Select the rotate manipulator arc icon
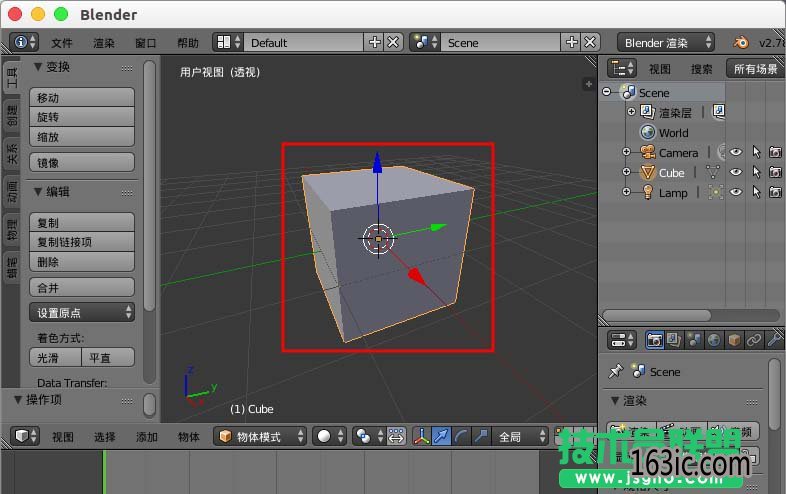This screenshot has width=786, height=494. [461, 436]
